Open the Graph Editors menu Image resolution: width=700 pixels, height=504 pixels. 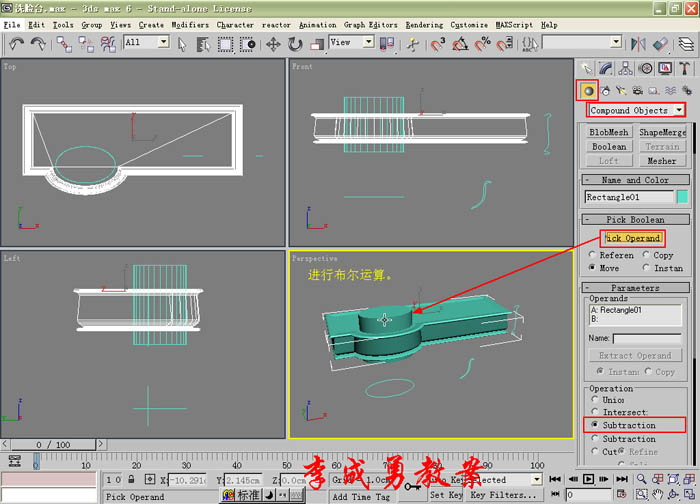371,25
